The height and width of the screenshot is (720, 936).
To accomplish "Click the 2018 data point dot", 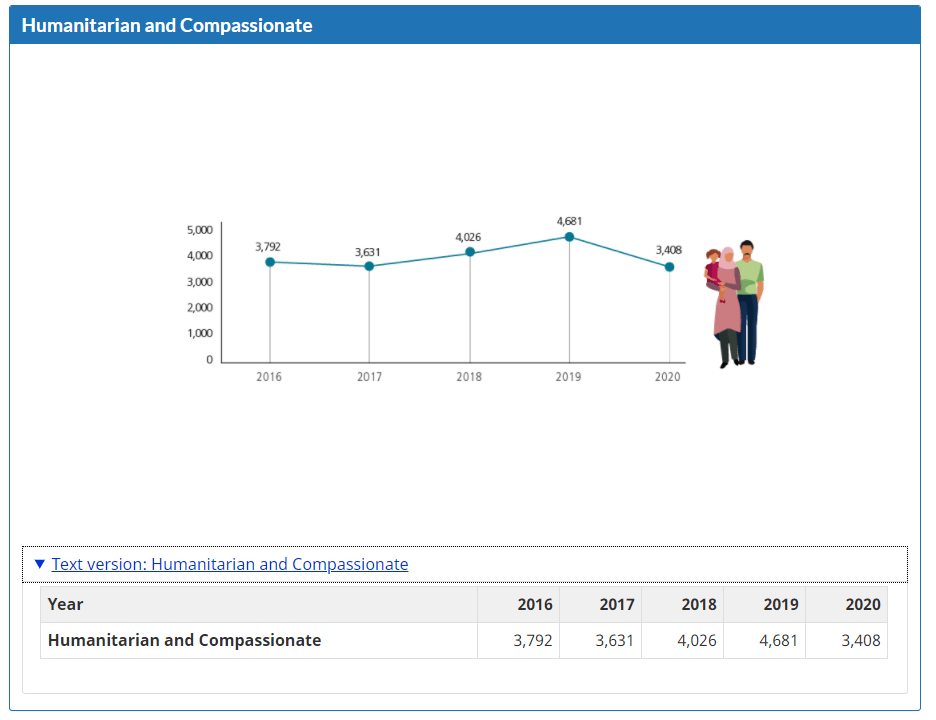I will (470, 252).
